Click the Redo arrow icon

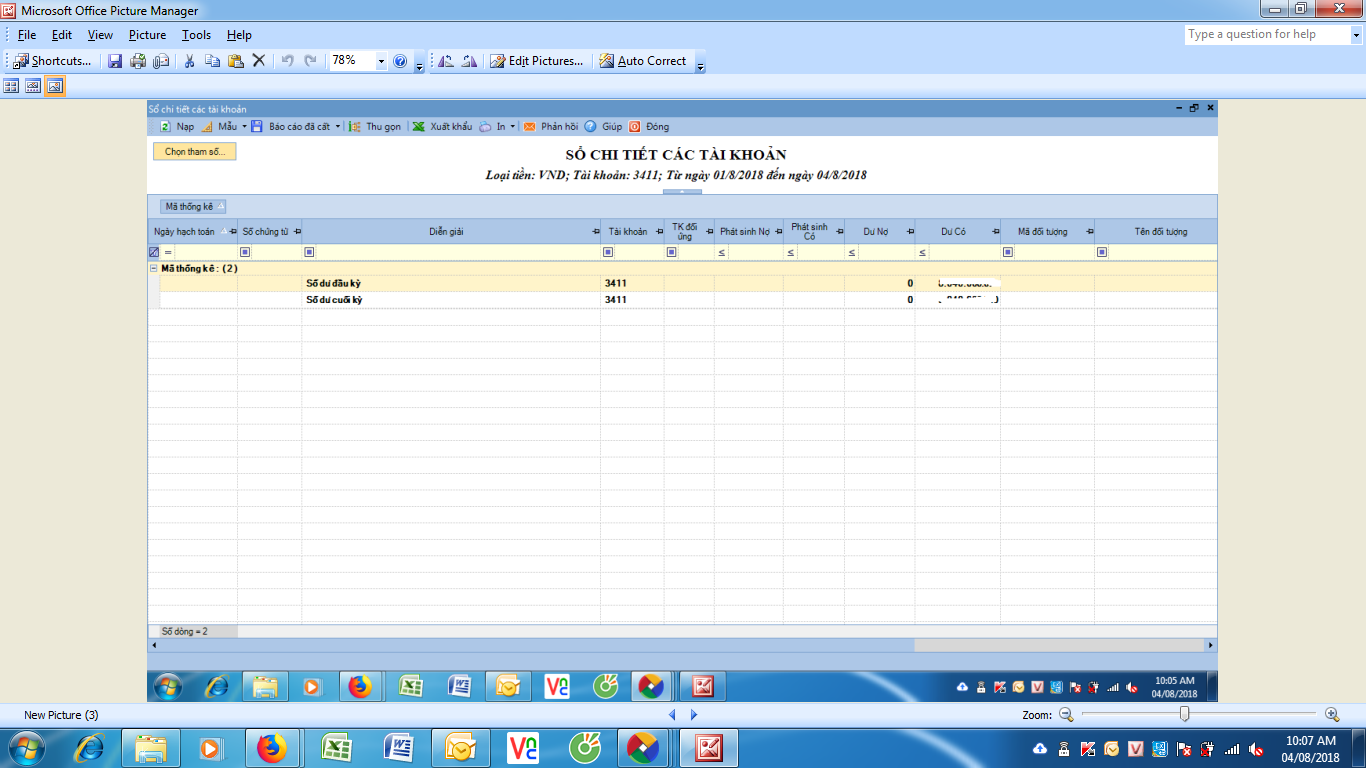point(310,61)
